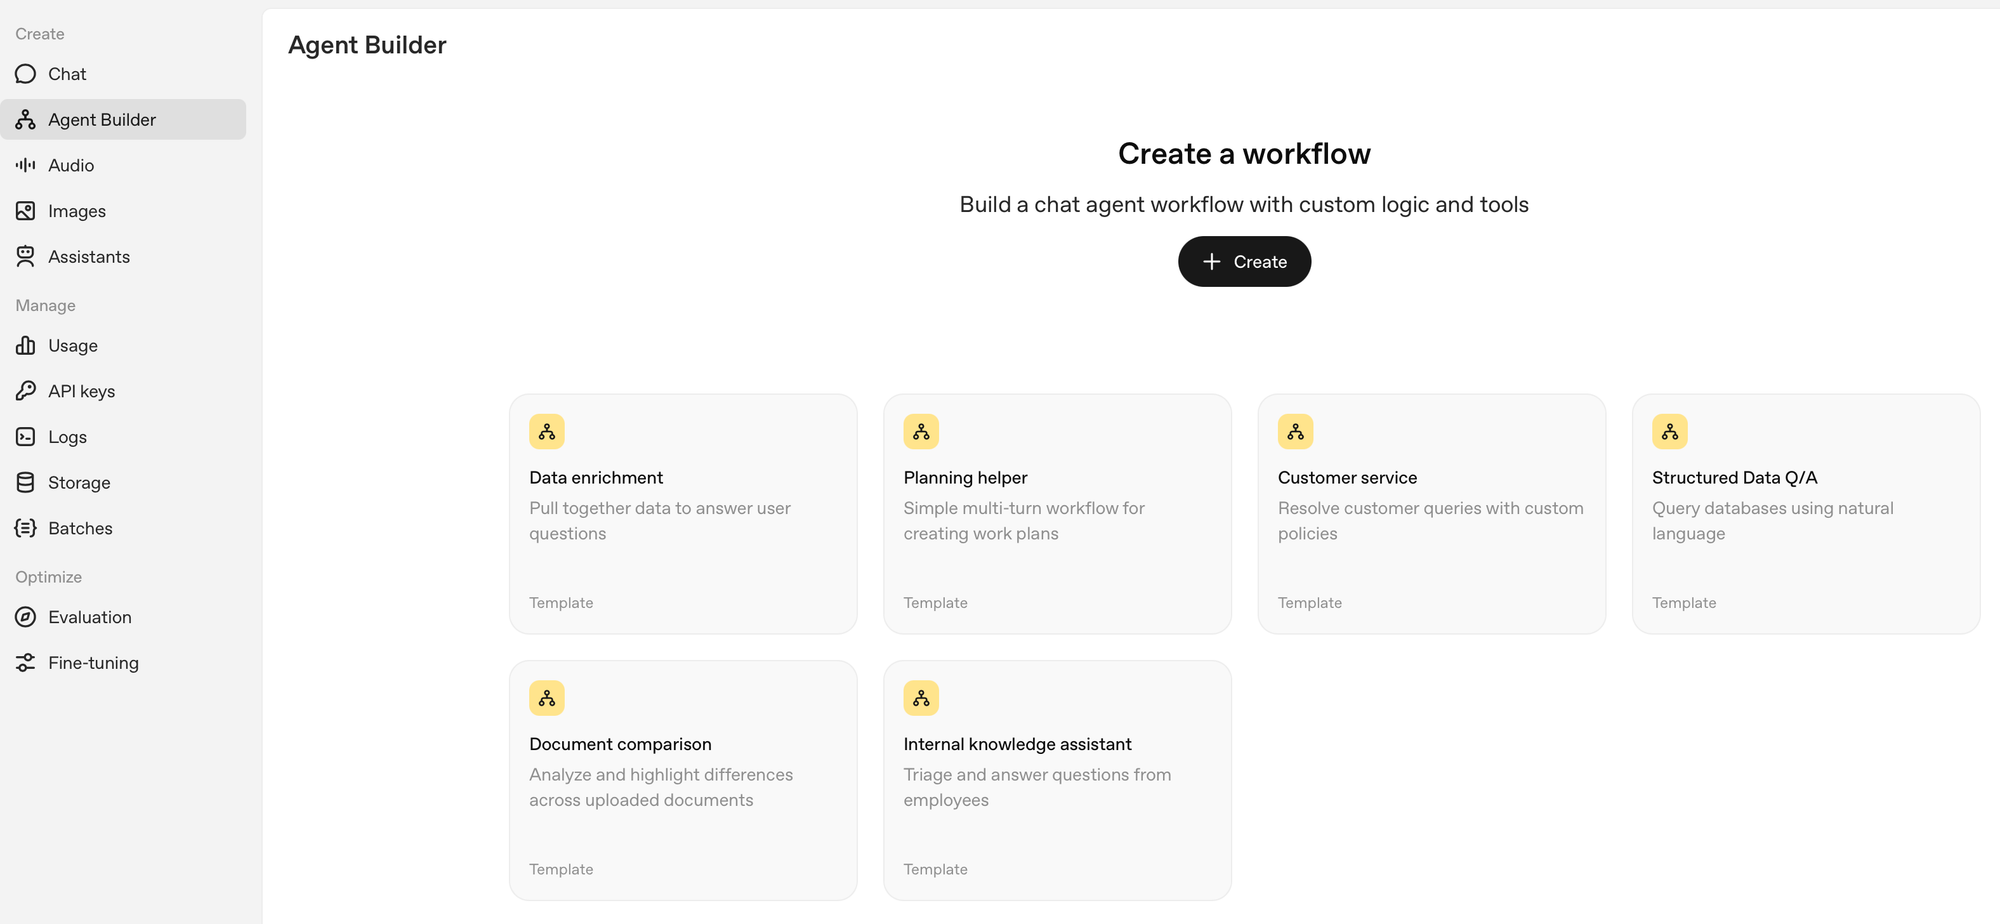Open the Internal knowledge assistant template
This screenshot has height=924, width=2000.
tap(1057, 780)
